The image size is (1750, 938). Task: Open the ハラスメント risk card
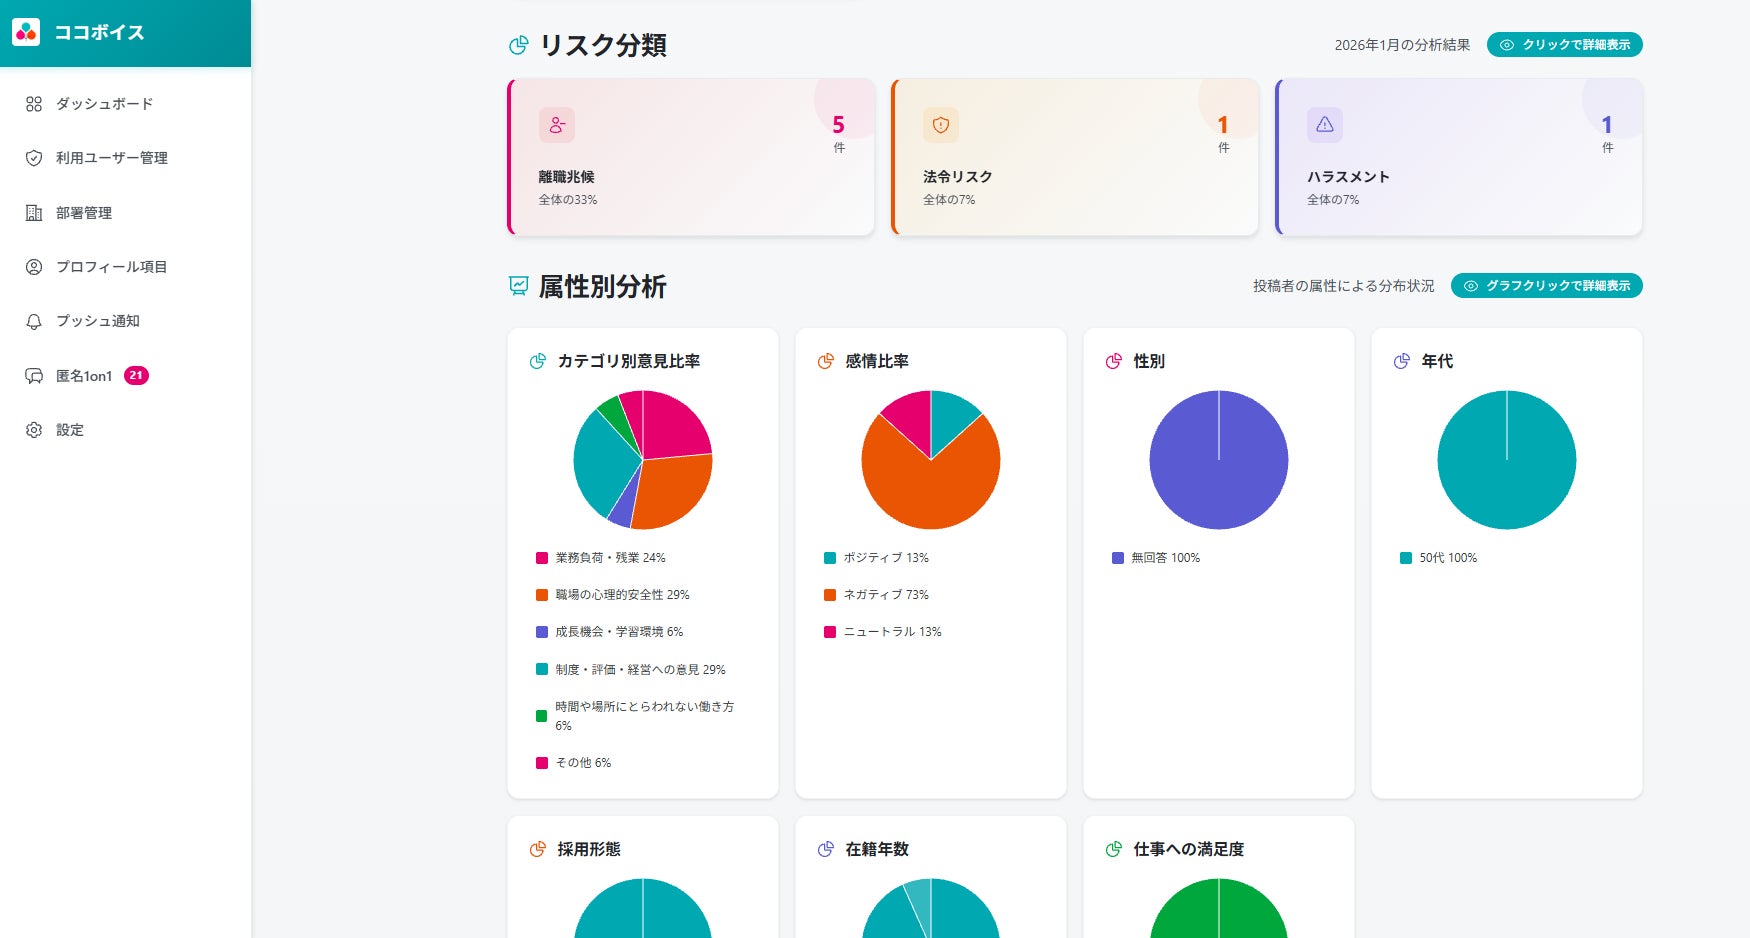tap(1459, 157)
